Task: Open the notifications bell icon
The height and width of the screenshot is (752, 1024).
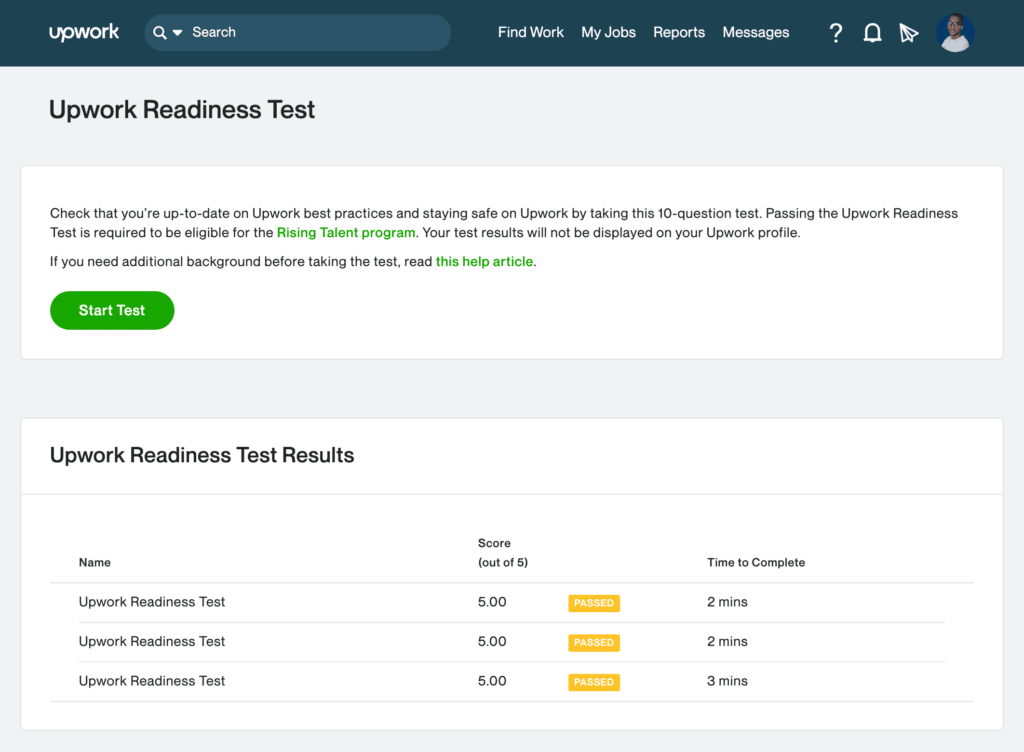Action: click(872, 33)
